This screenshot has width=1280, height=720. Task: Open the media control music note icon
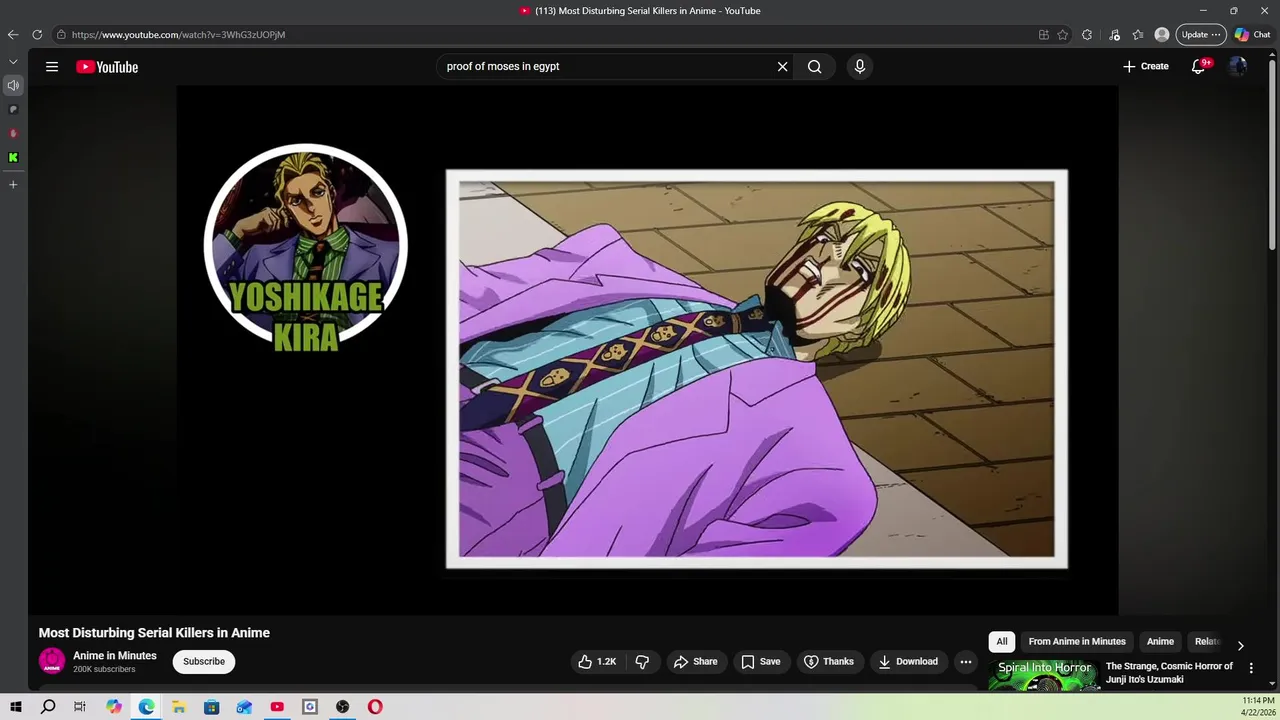(1115, 35)
